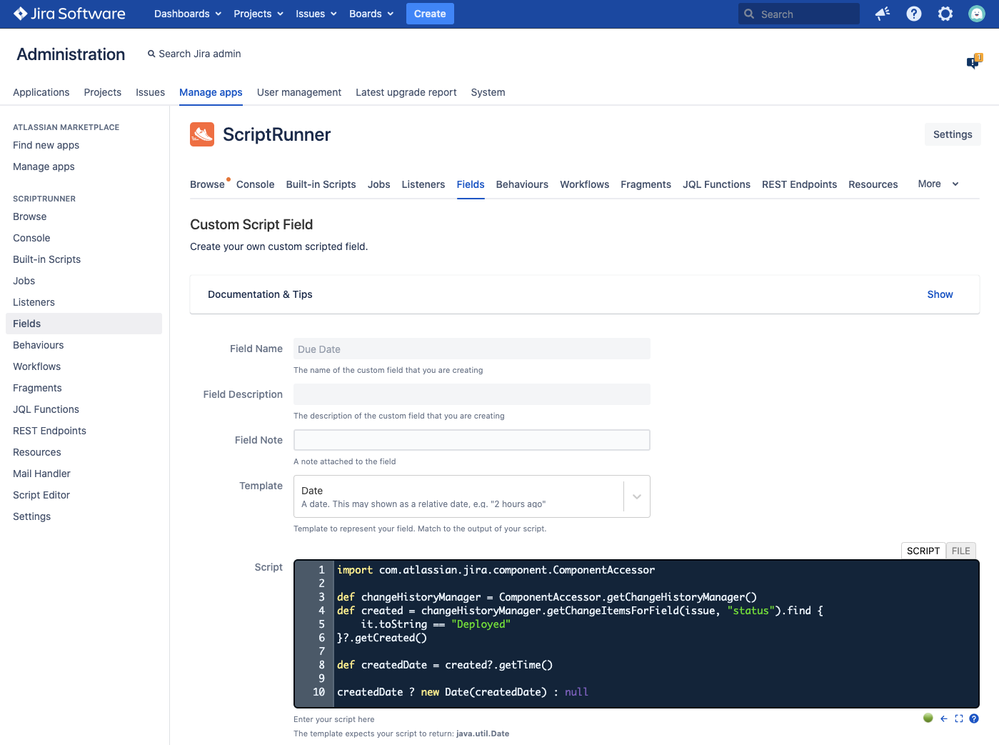Click the ScriptRunner Settings button

[x=952, y=134]
